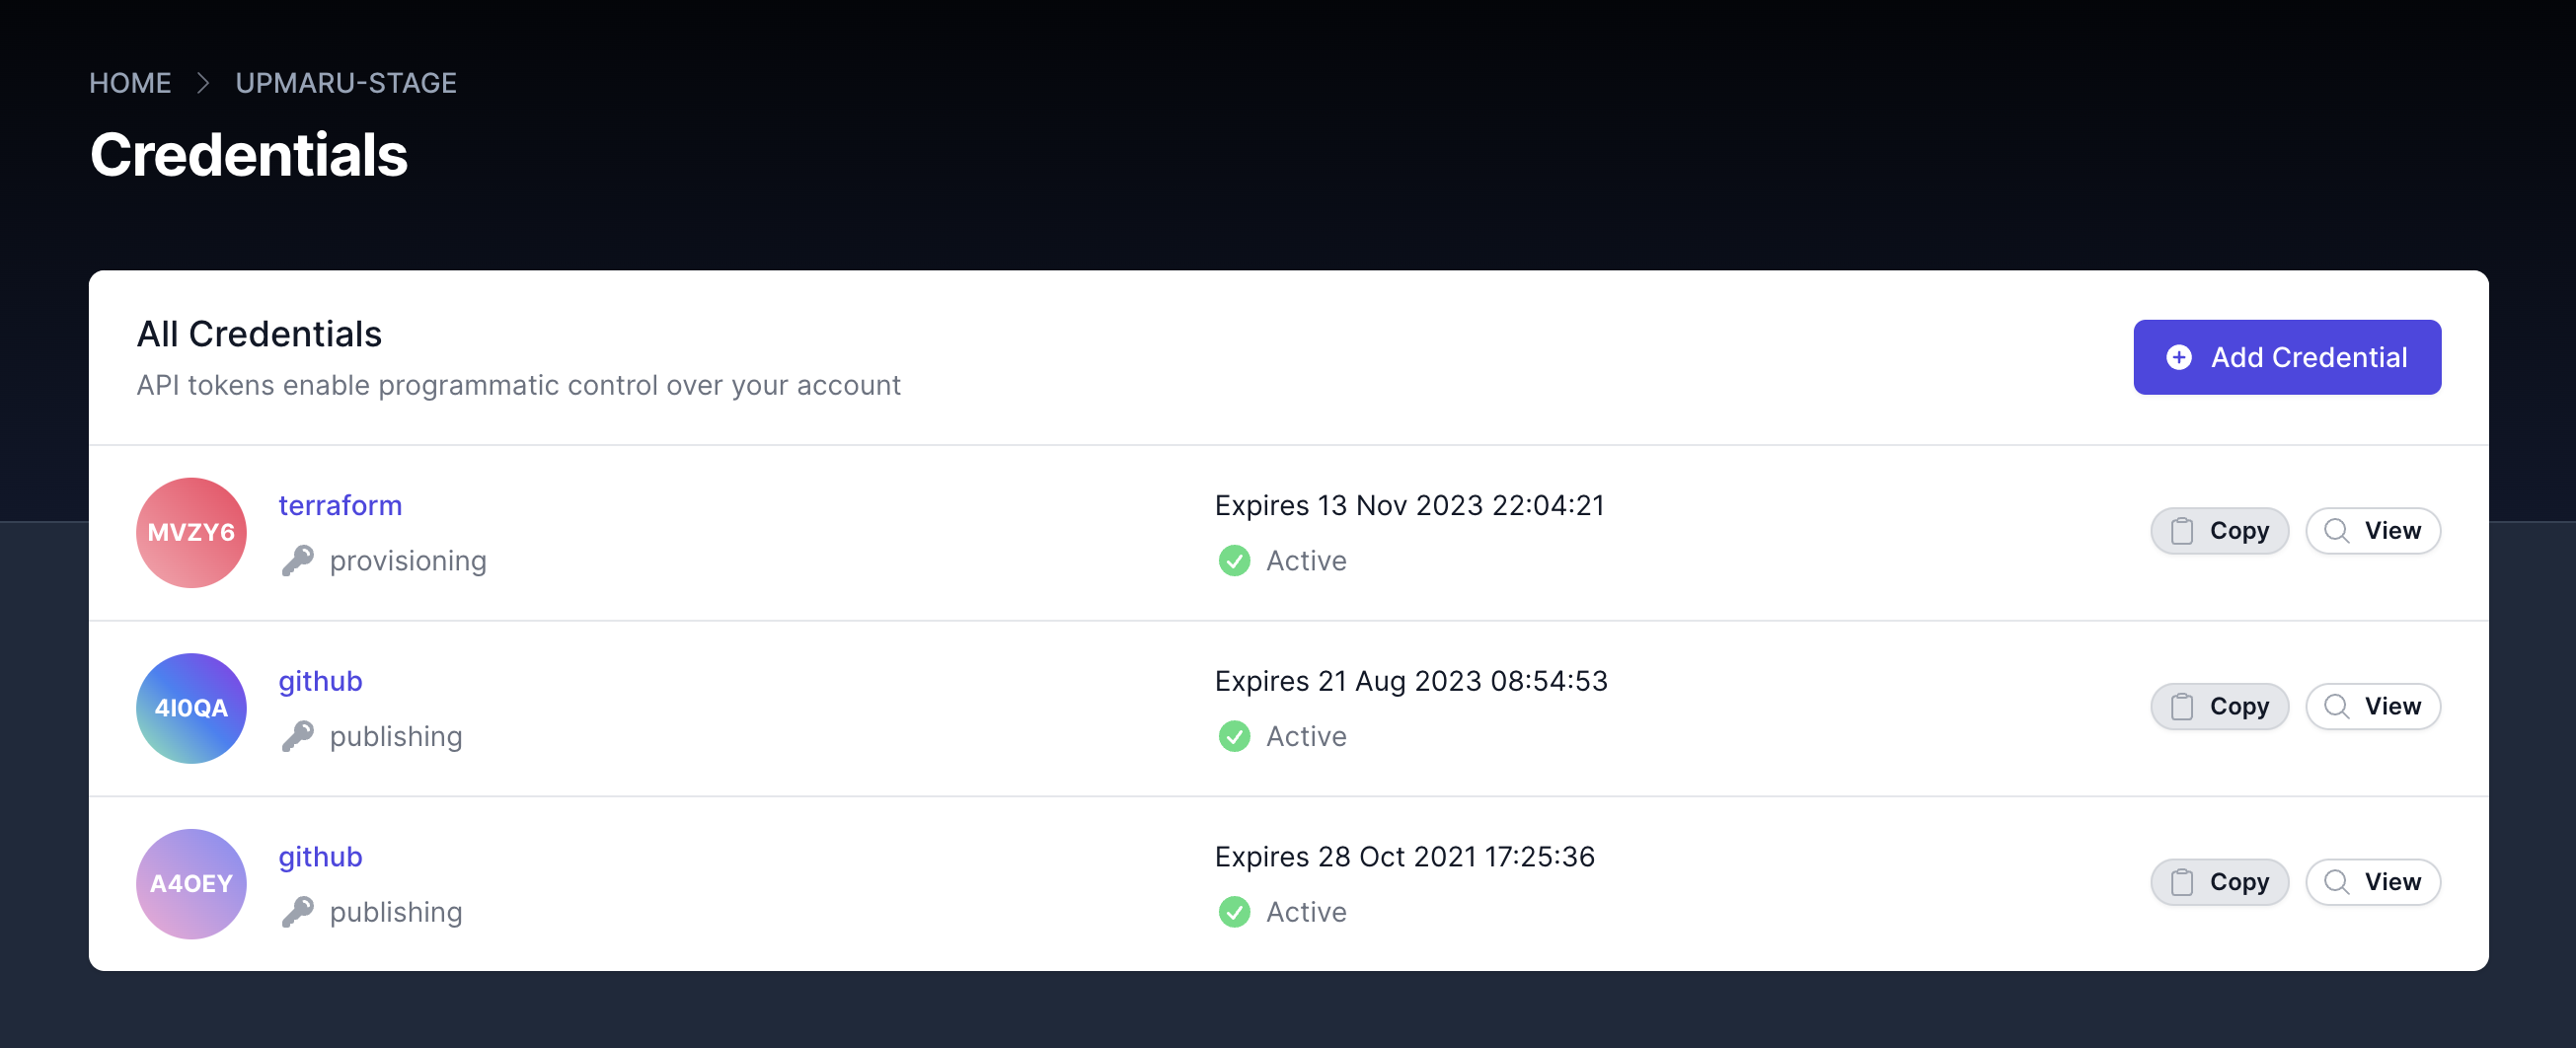Click the Add Credential button
This screenshot has height=1048, width=2576.
pos(2286,357)
